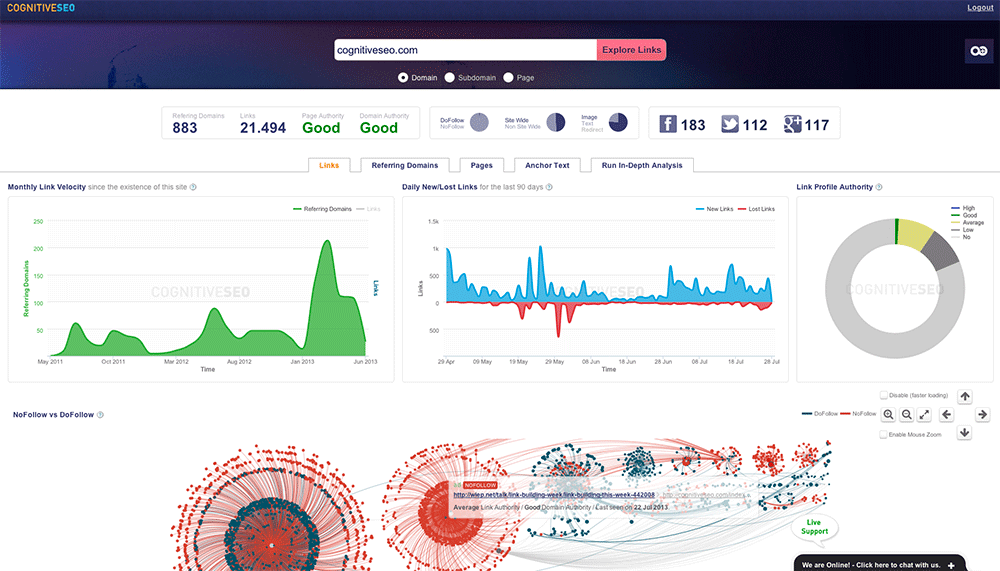This screenshot has width=1000, height=571.
Task: Click the Site Wide pie chart icon
Action: click(x=555, y=122)
